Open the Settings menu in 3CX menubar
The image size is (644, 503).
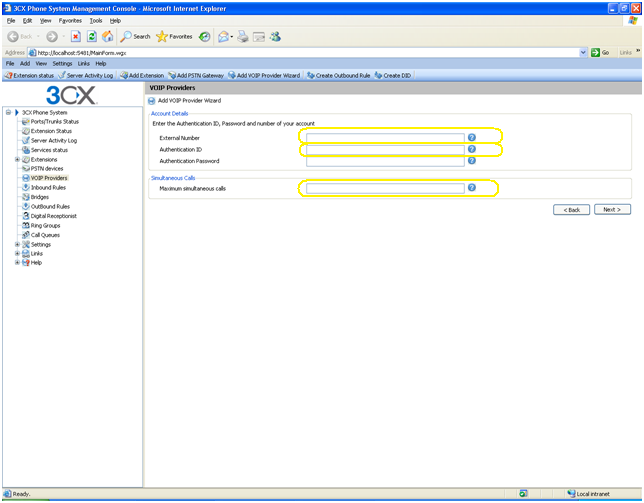62,63
